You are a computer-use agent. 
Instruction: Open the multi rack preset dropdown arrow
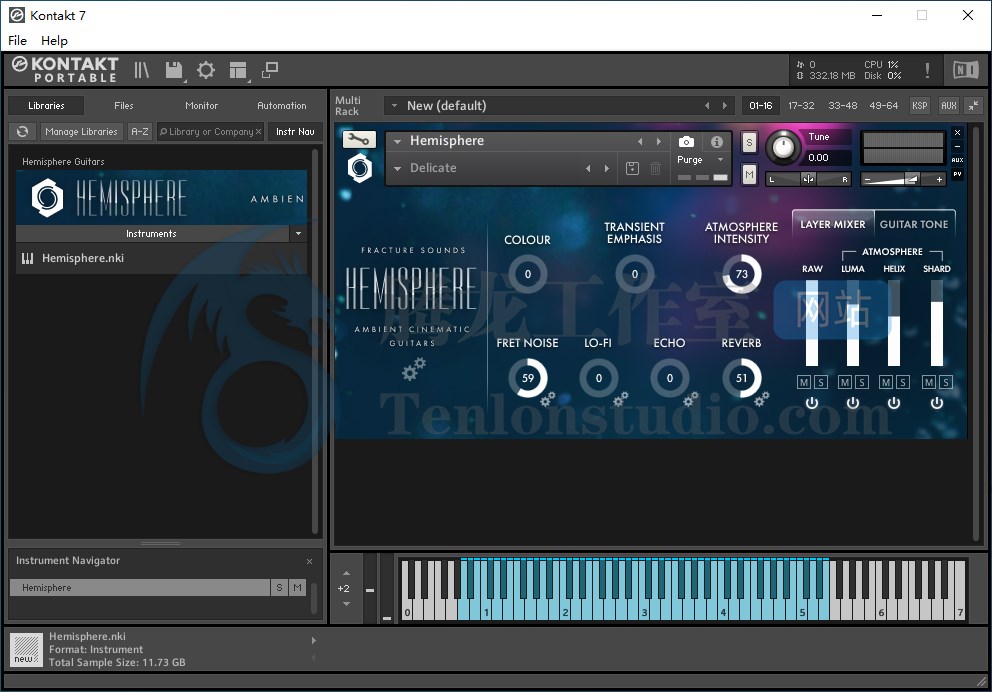tap(394, 106)
